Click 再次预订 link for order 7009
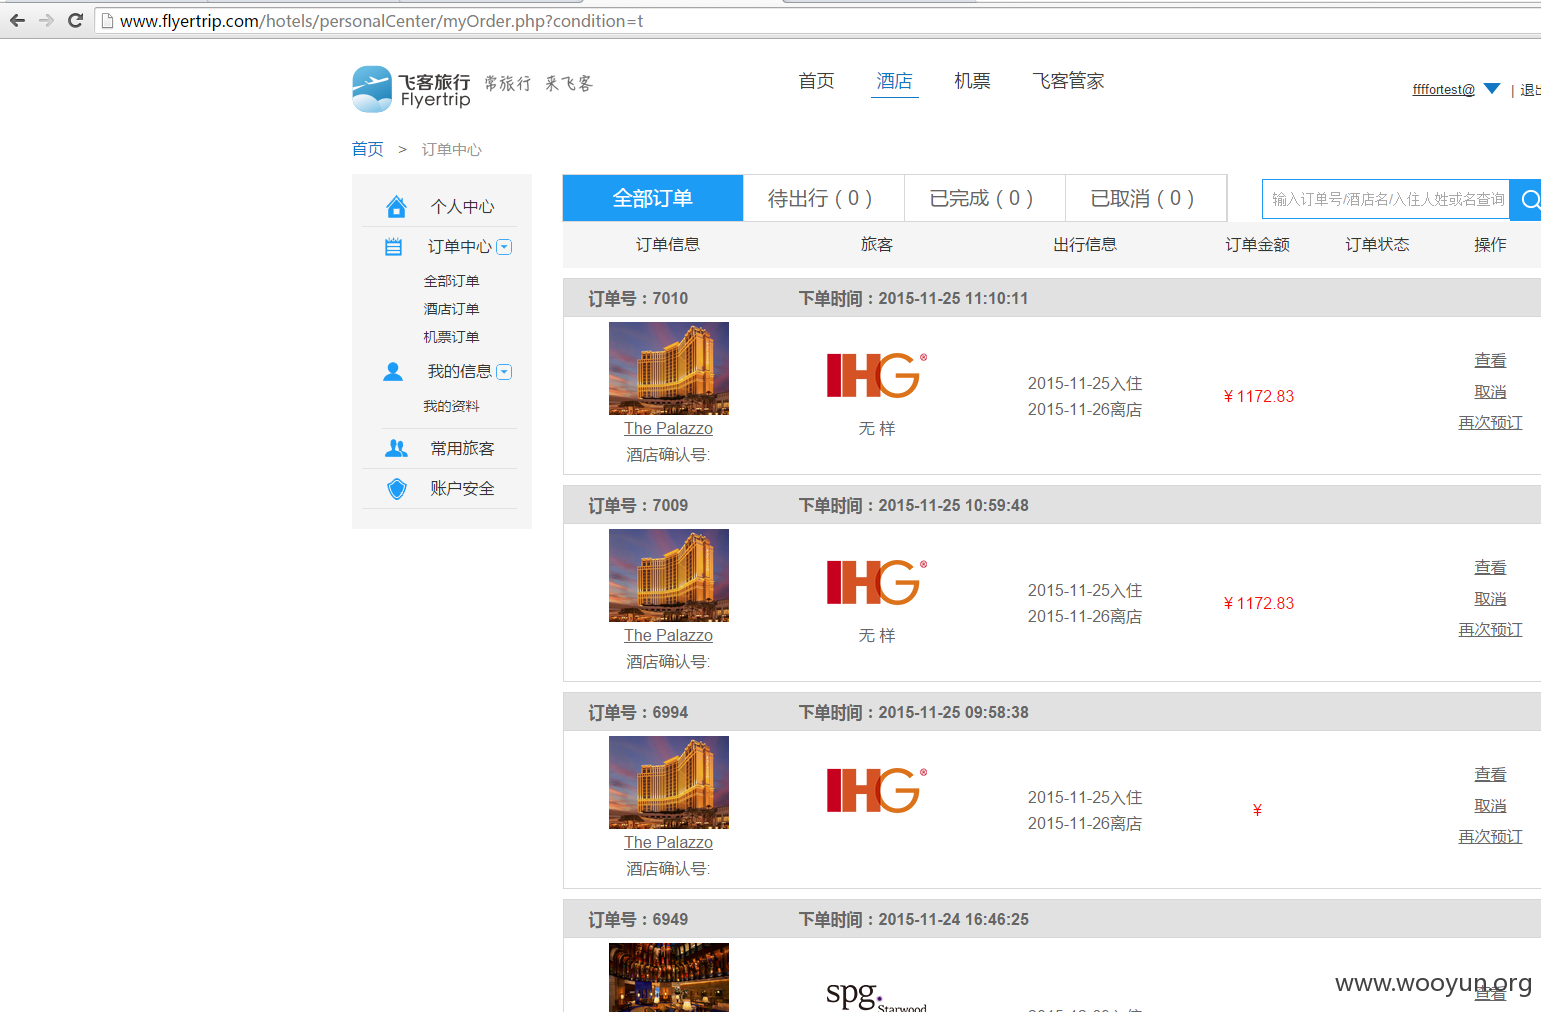The image size is (1541, 1012). [x=1490, y=630]
